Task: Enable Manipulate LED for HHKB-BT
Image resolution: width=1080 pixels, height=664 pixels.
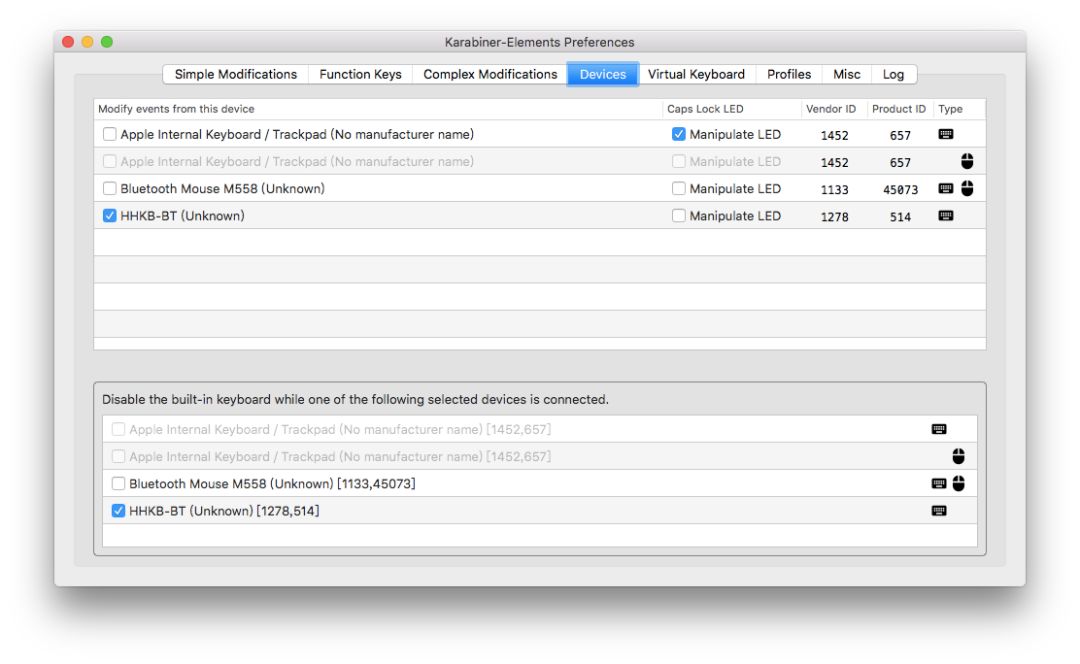Action: (x=679, y=216)
